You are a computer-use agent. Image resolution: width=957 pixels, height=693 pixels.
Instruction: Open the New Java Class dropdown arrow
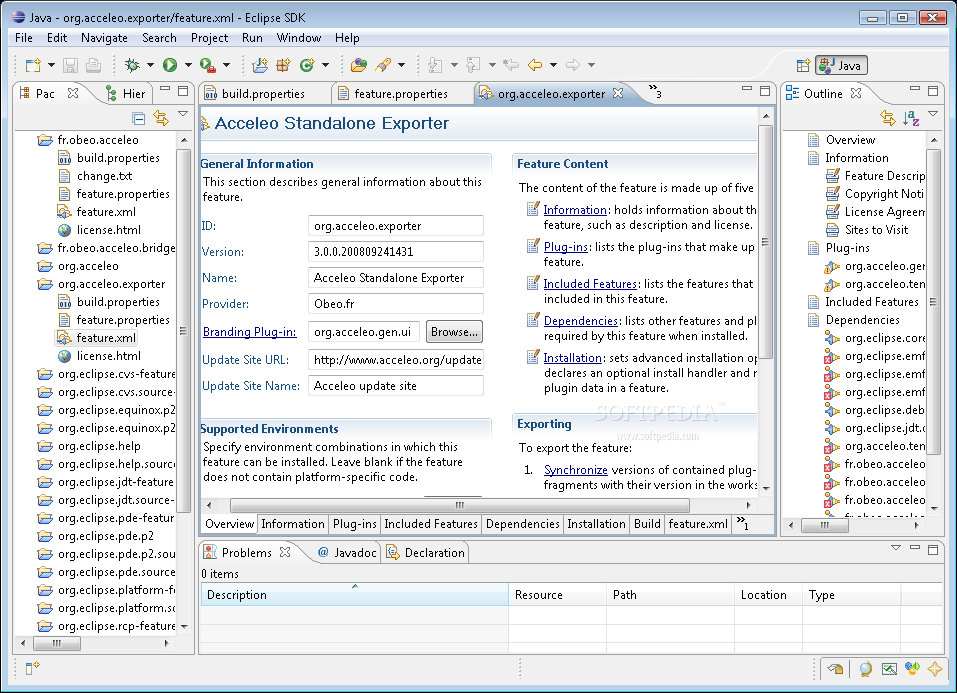tap(325, 65)
